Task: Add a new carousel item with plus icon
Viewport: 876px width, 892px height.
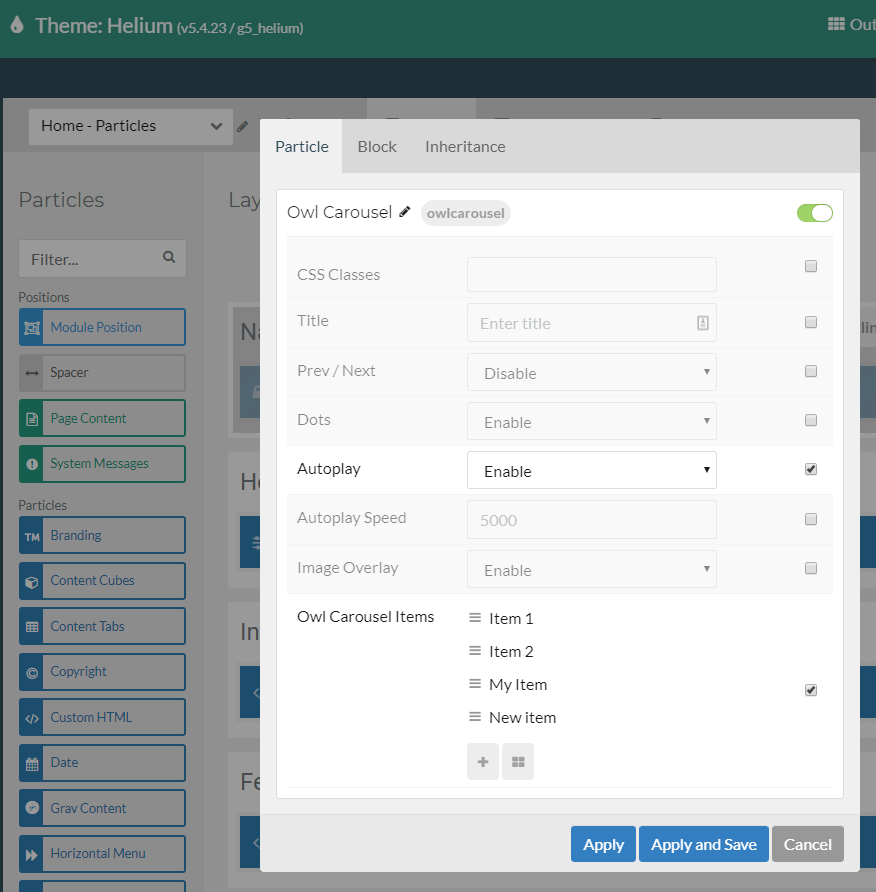Action: click(483, 762)
